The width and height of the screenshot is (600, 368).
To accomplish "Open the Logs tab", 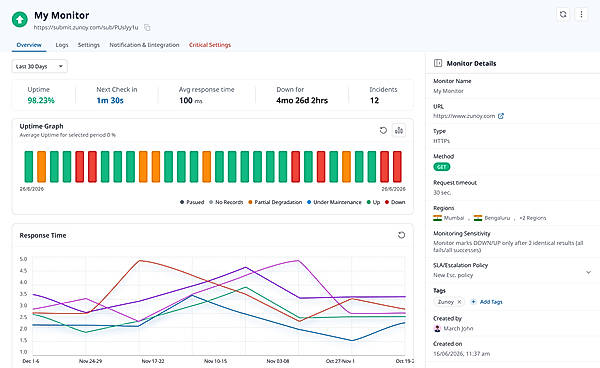I will pos(62,45).
